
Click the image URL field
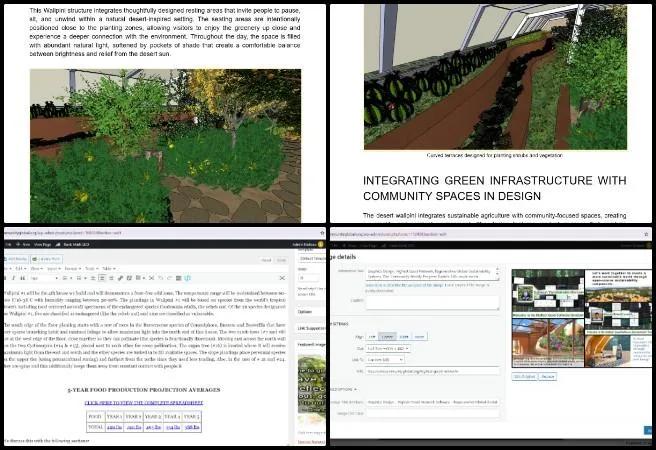click(432, 371)
